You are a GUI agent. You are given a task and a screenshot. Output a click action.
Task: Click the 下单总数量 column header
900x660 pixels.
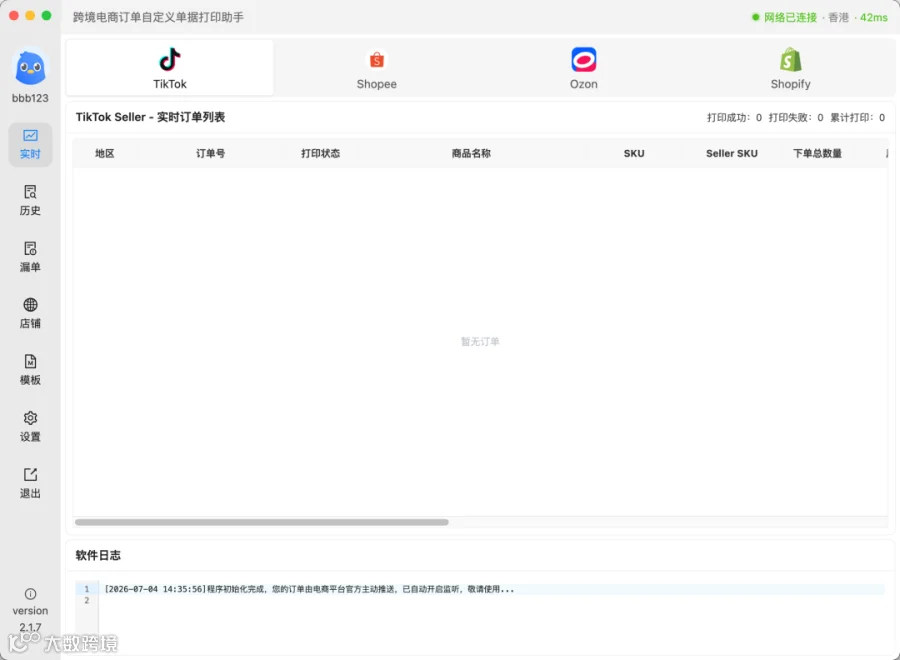coord(817,153)
